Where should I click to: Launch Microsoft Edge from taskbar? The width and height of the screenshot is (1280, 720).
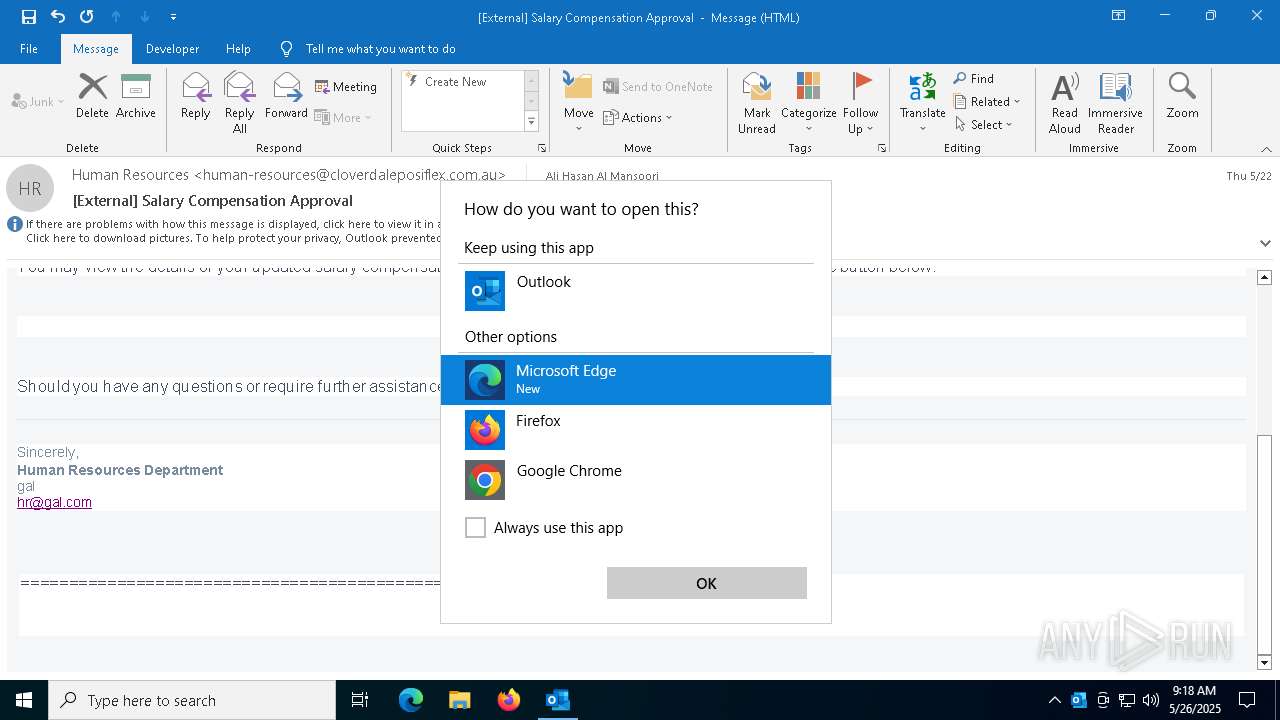(411, 700)
